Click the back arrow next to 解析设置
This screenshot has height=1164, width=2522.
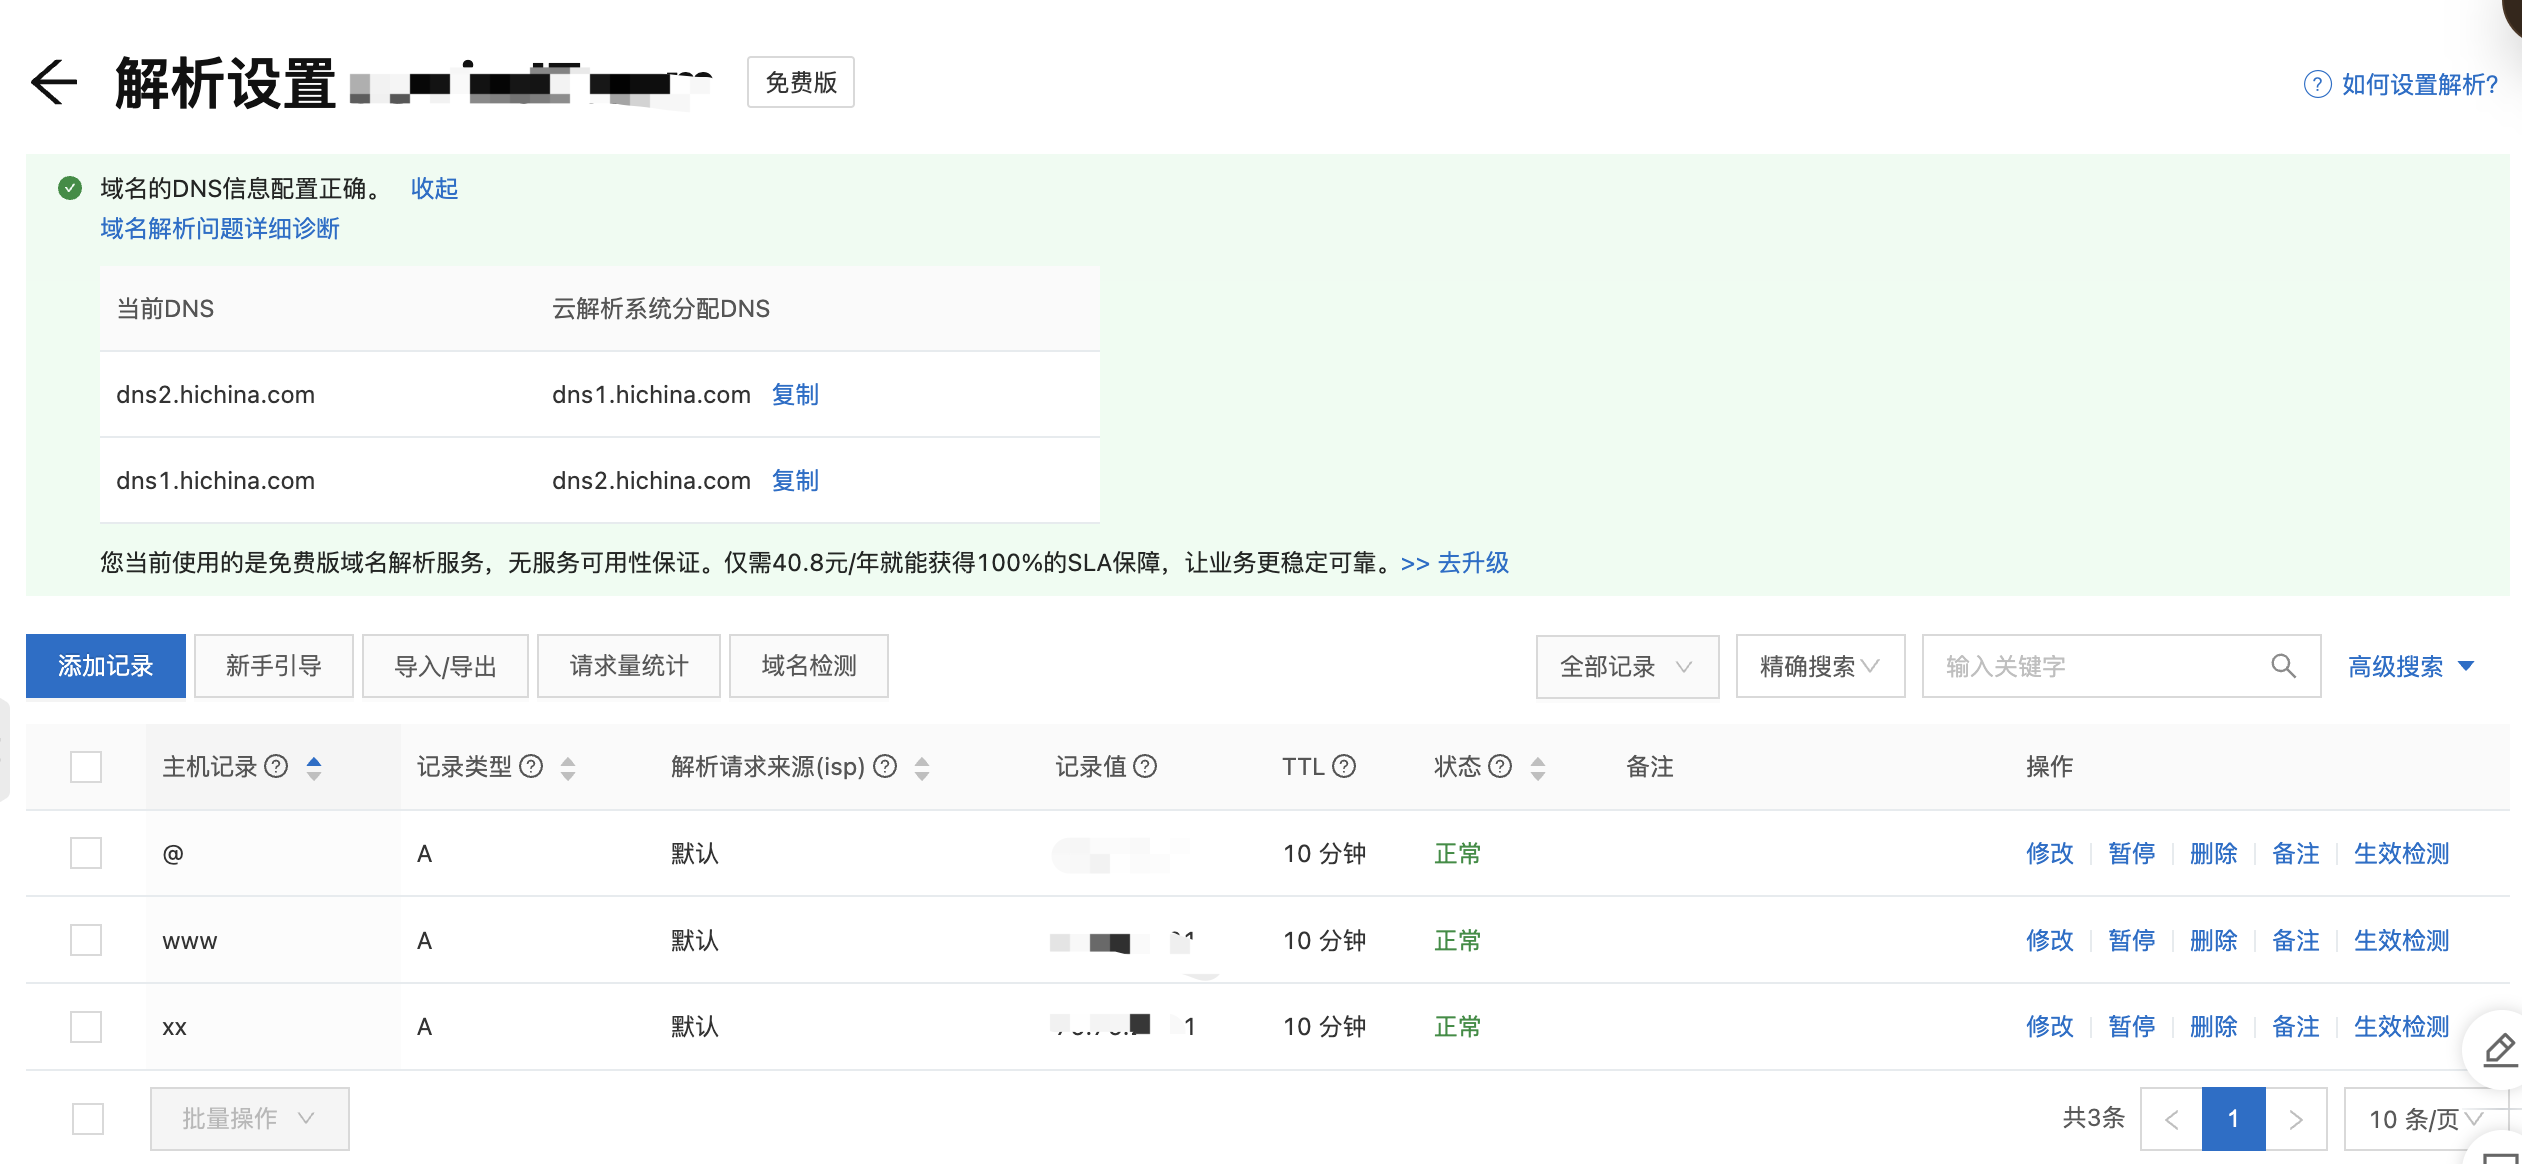point(54,82)
